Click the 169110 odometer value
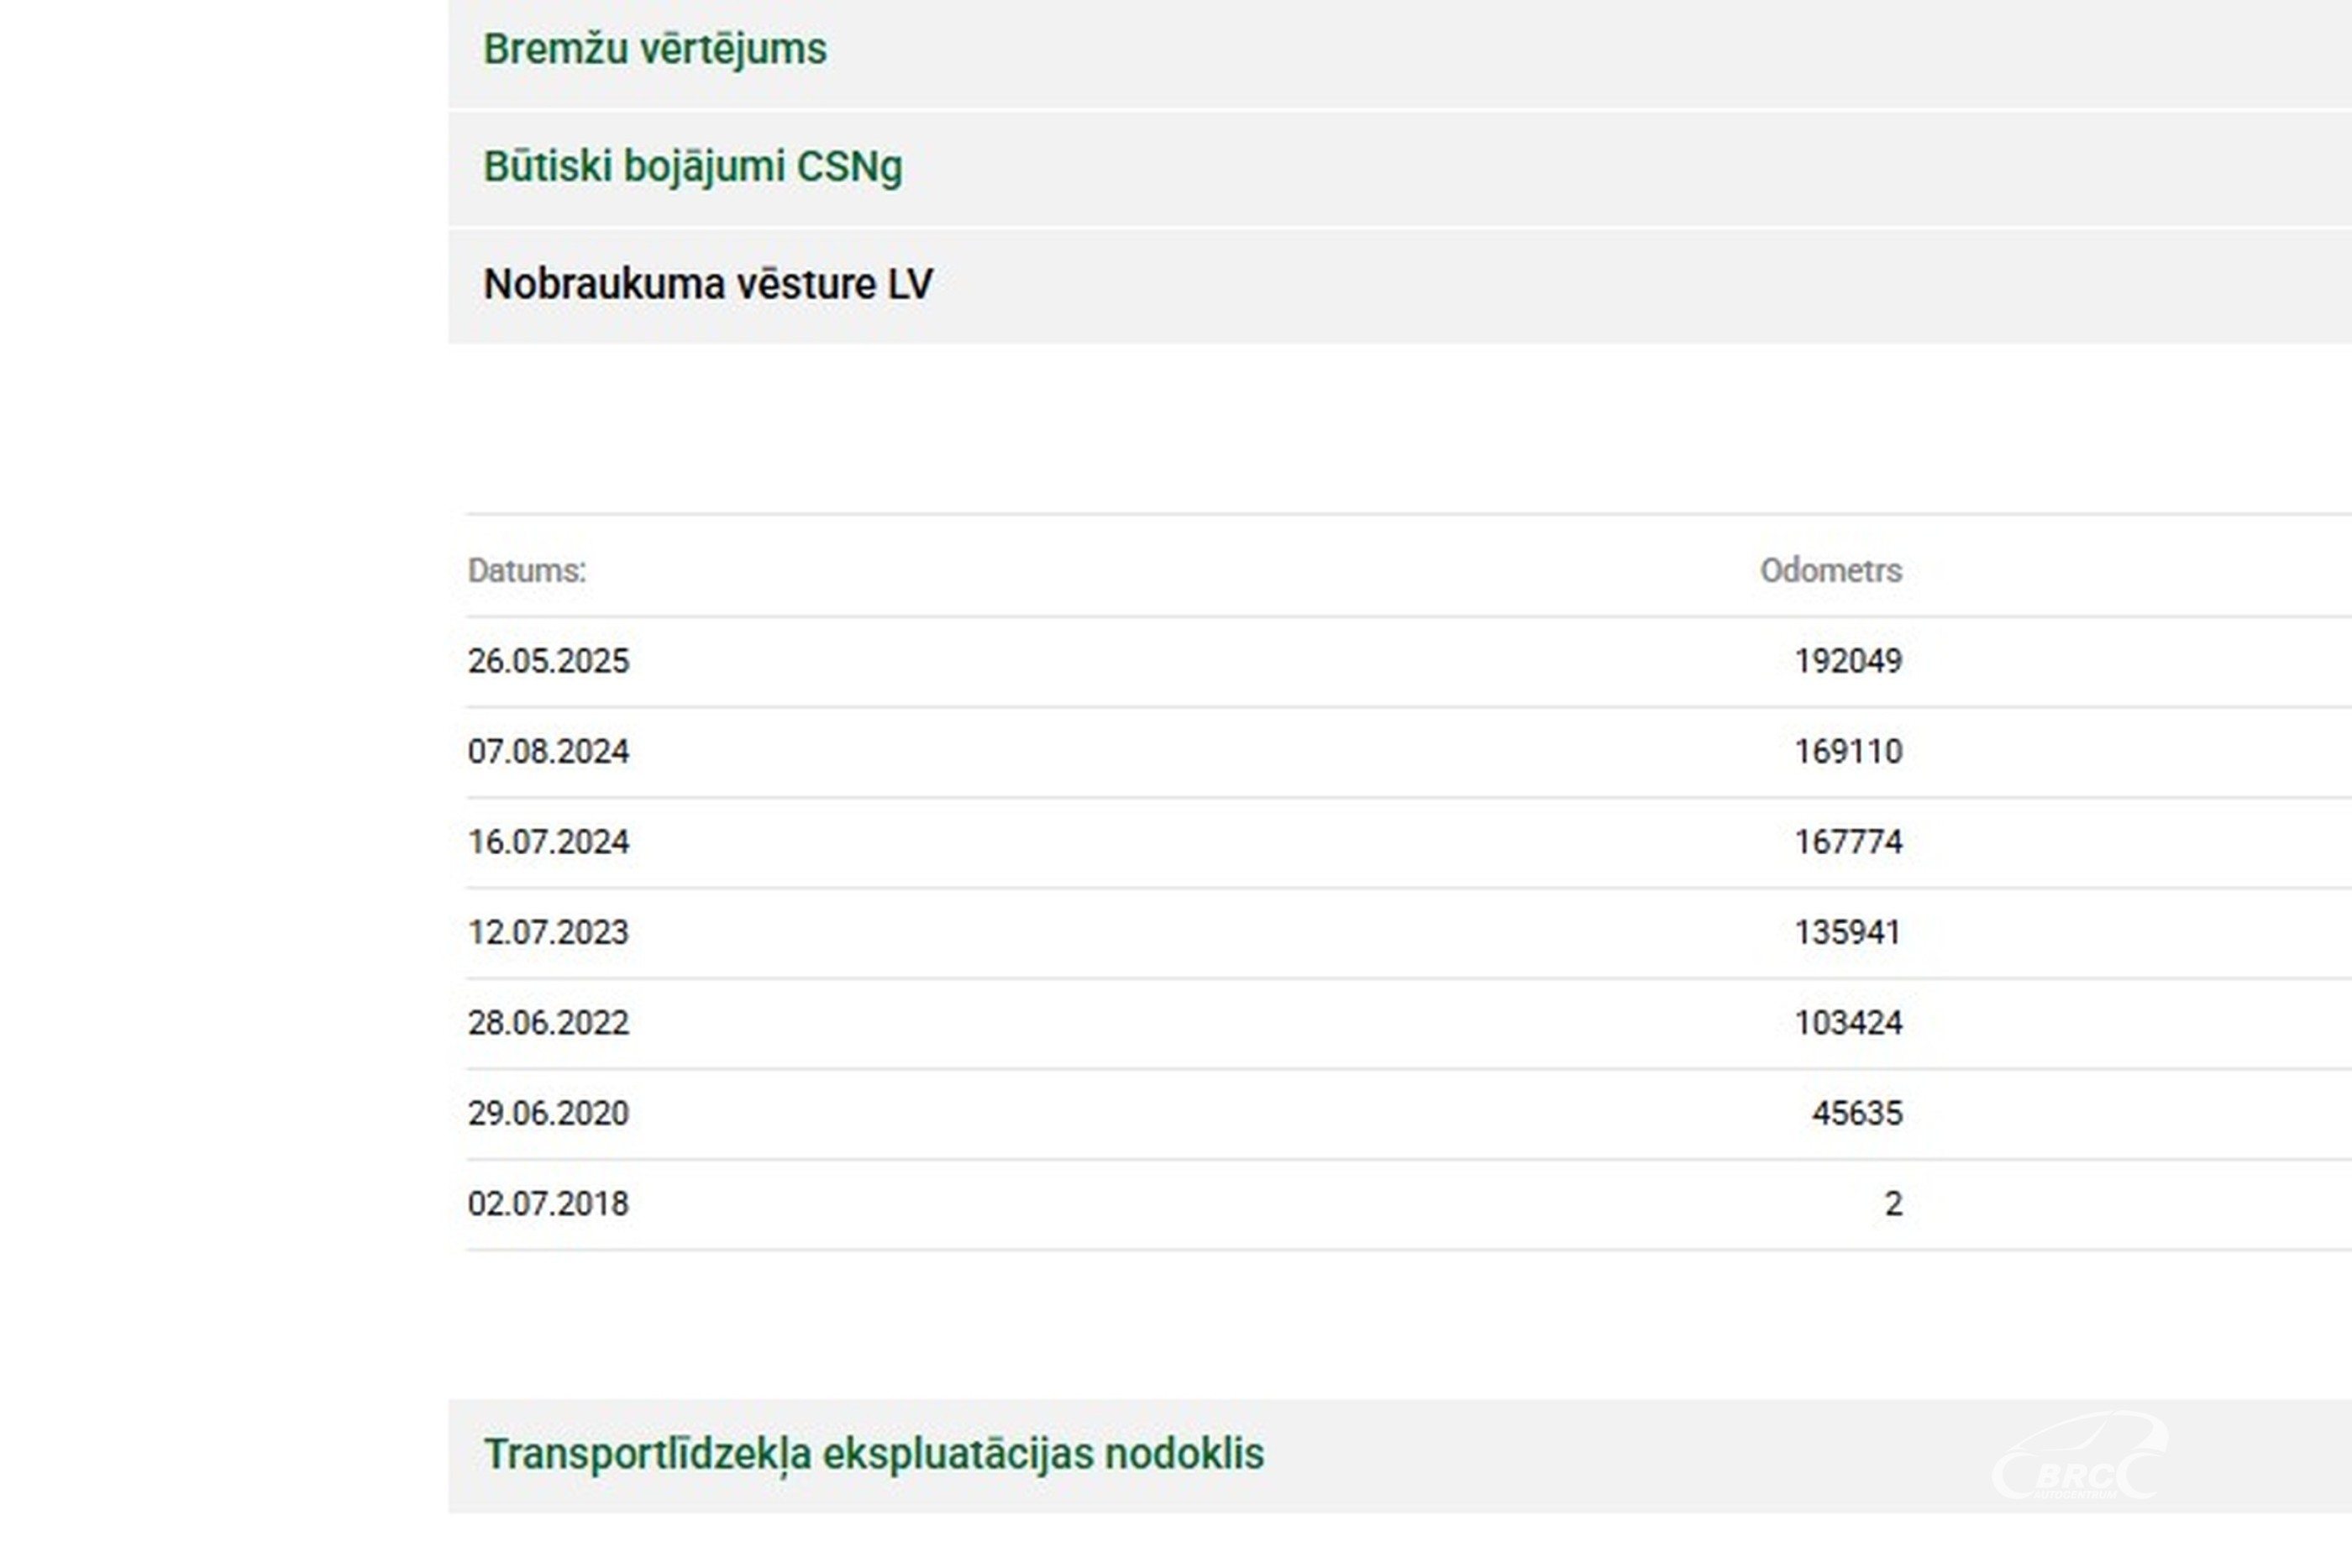The image size is (2352, 1568). pos(1847,752)
